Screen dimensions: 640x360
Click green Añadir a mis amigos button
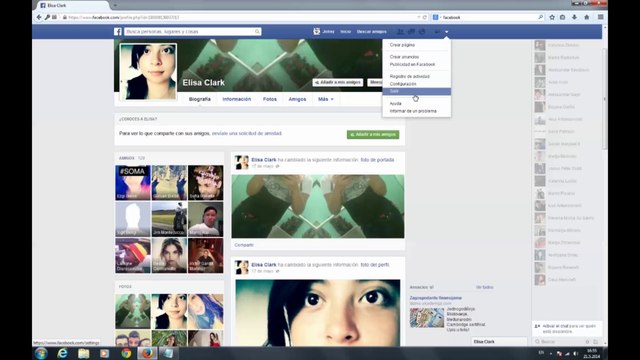pos(373,134)
